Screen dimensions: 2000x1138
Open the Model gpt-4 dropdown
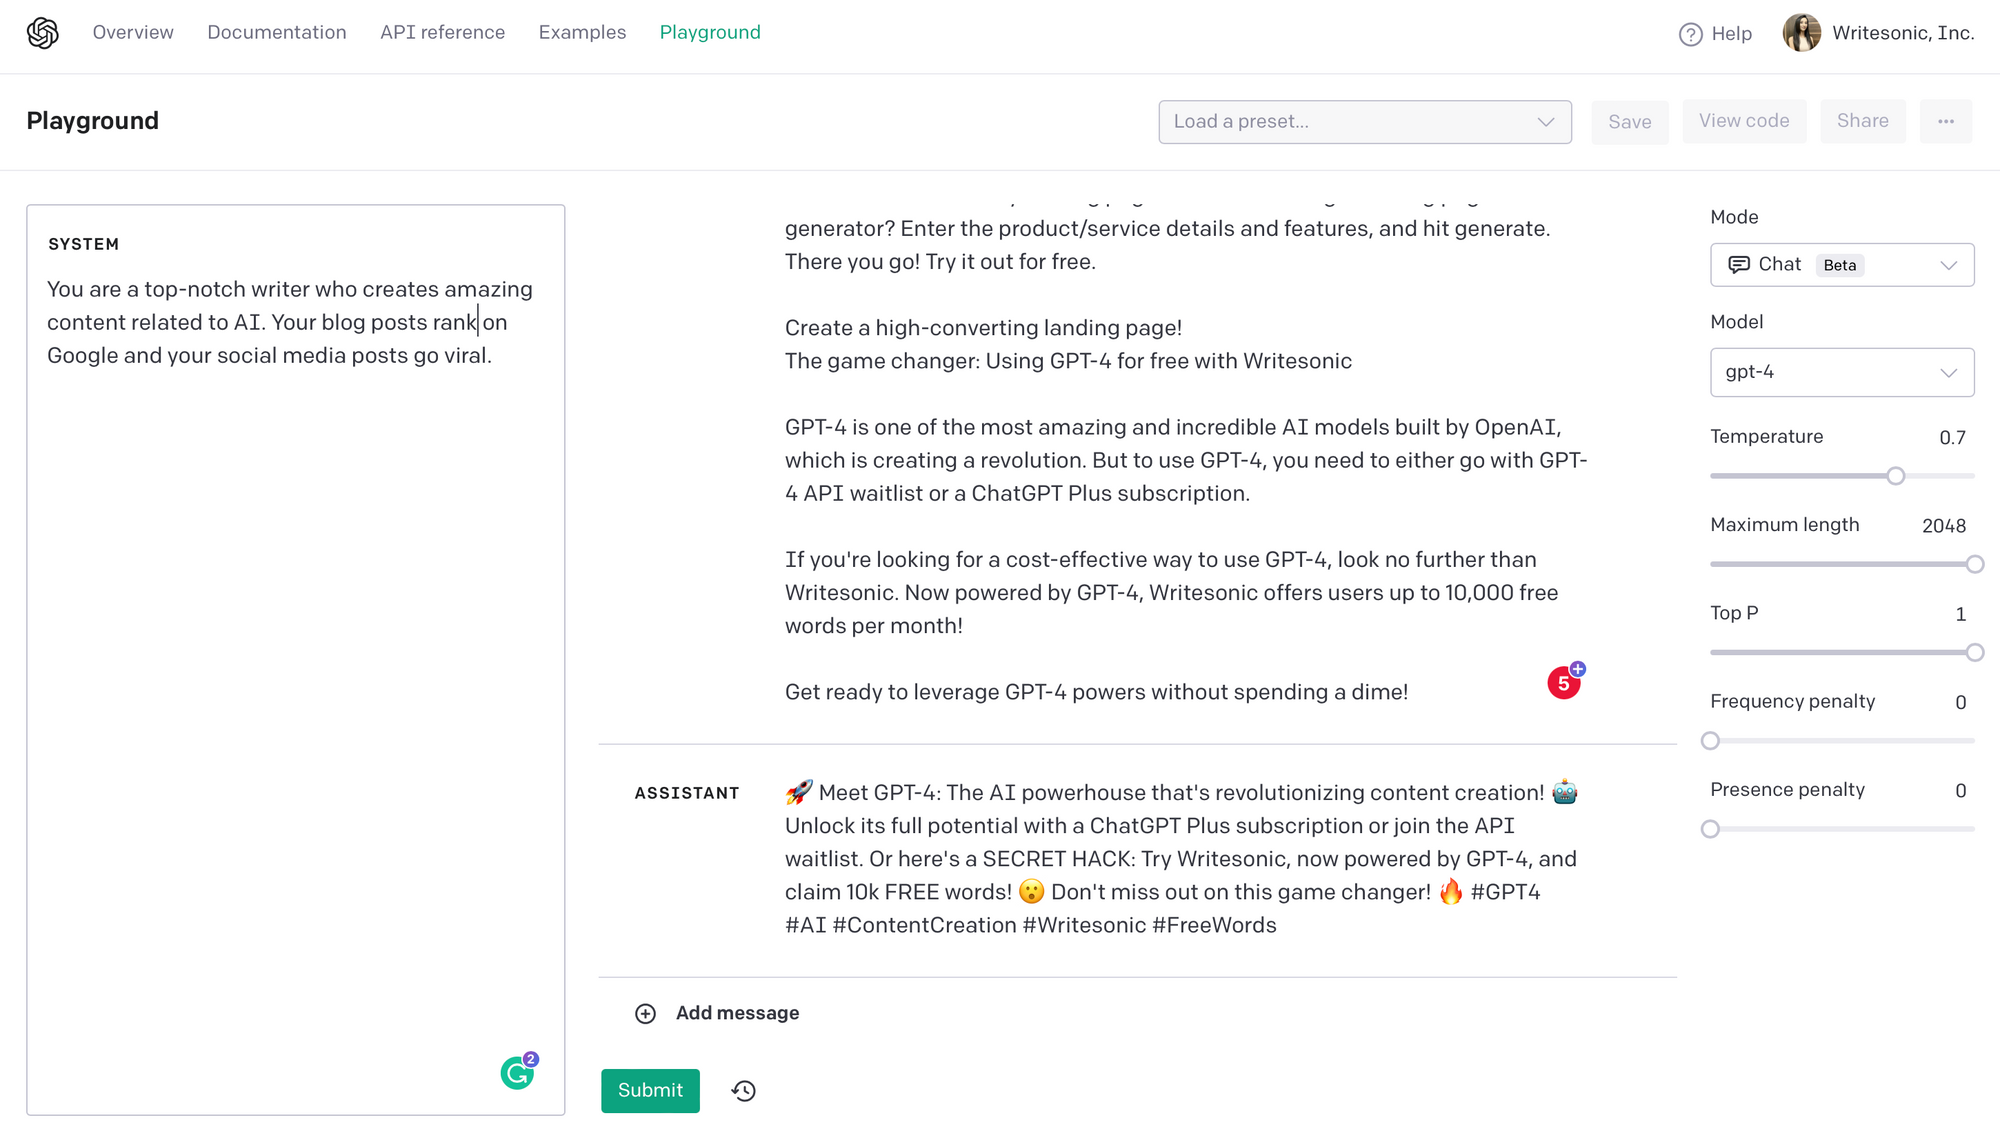(1841, 372)
